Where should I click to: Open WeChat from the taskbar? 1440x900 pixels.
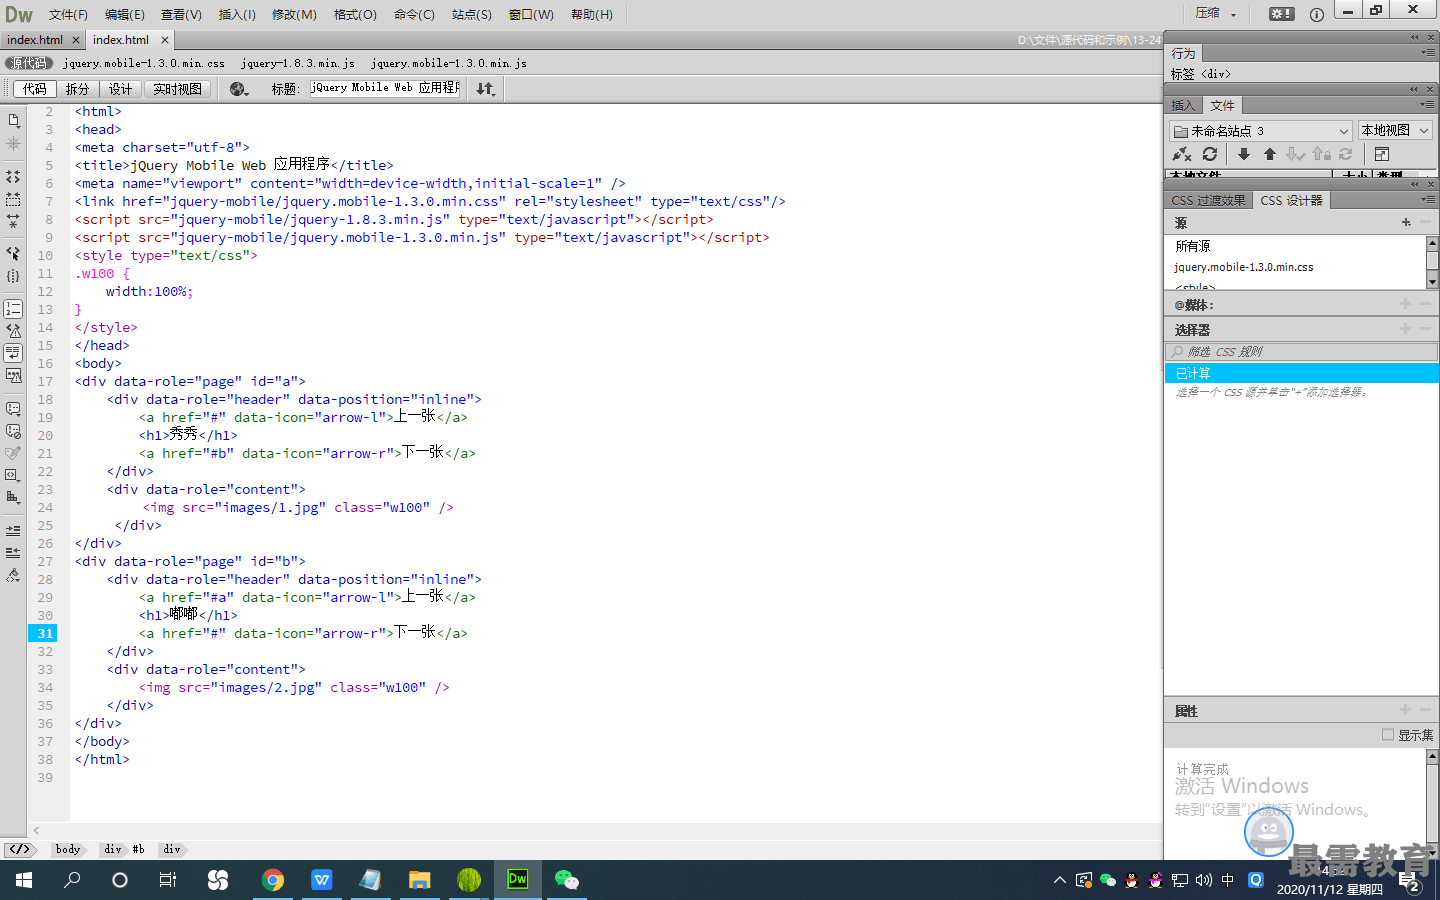(x=567, y=880)
